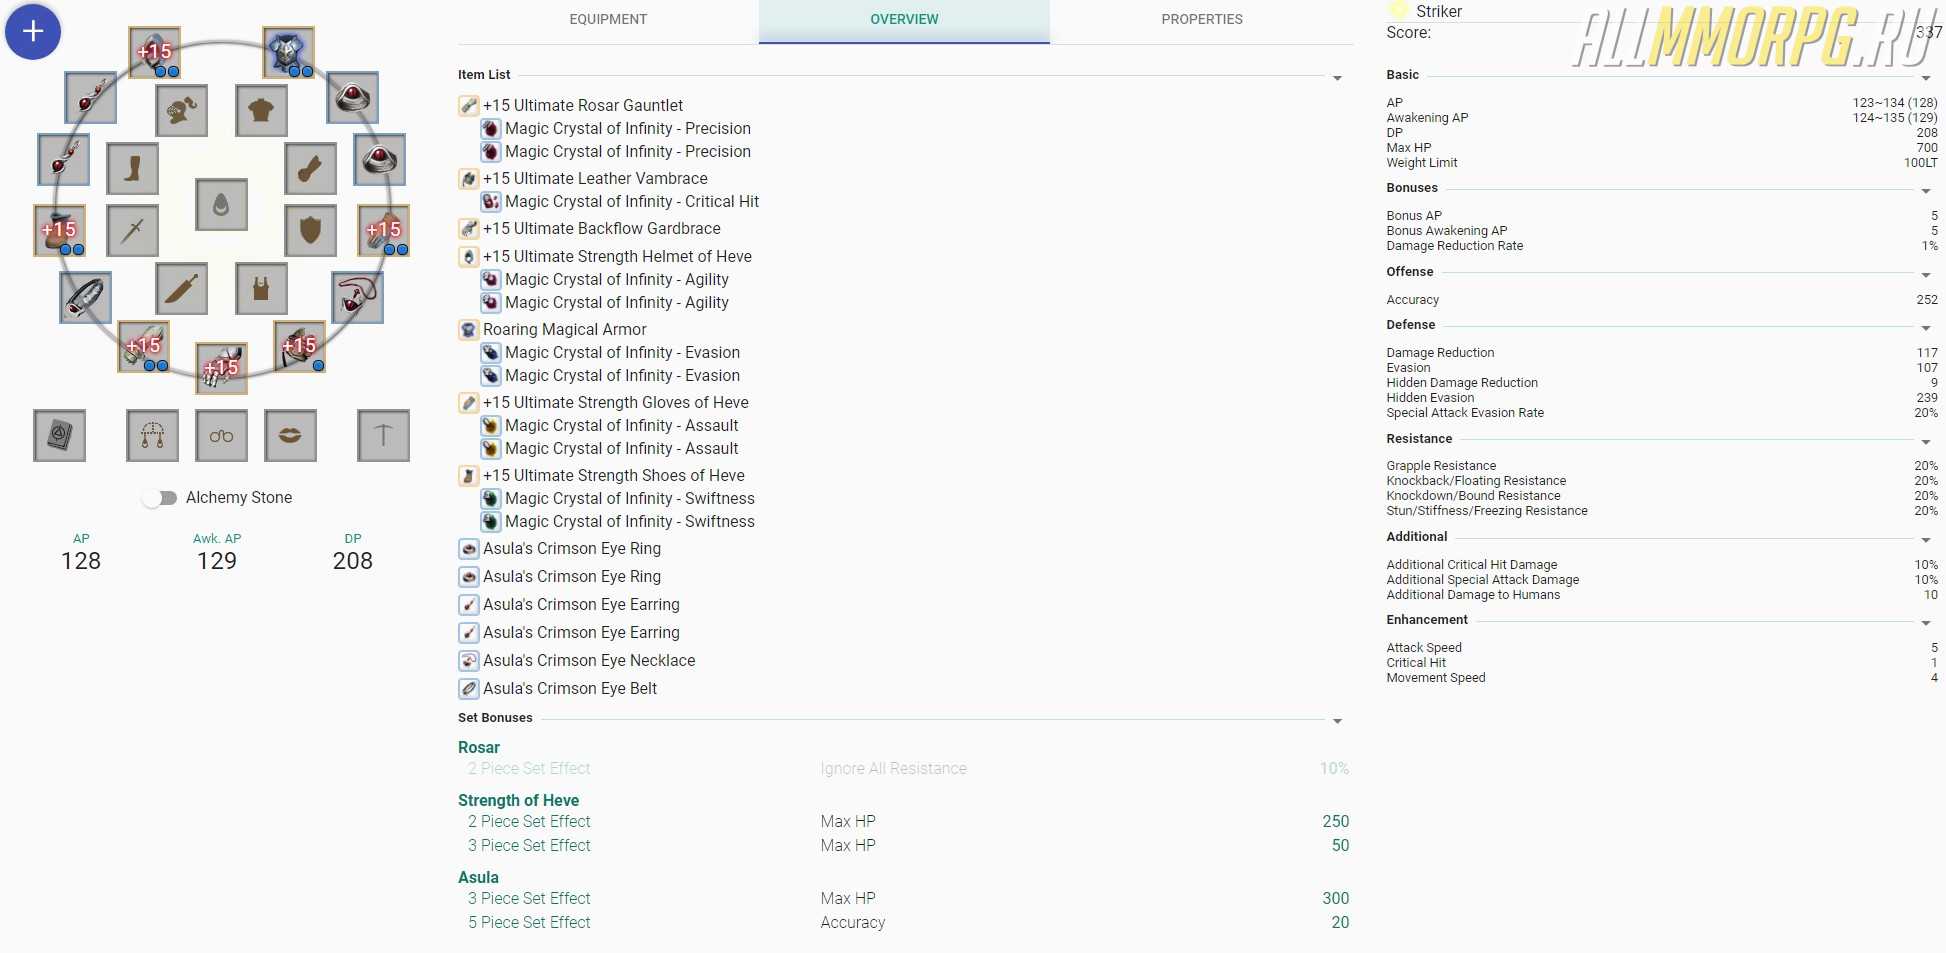Viewport: 1946px width, 953px height.
Task: Select Asula's Crimson Eye Necklace in list
Action: pyautogui.click(x=588, y=661)
